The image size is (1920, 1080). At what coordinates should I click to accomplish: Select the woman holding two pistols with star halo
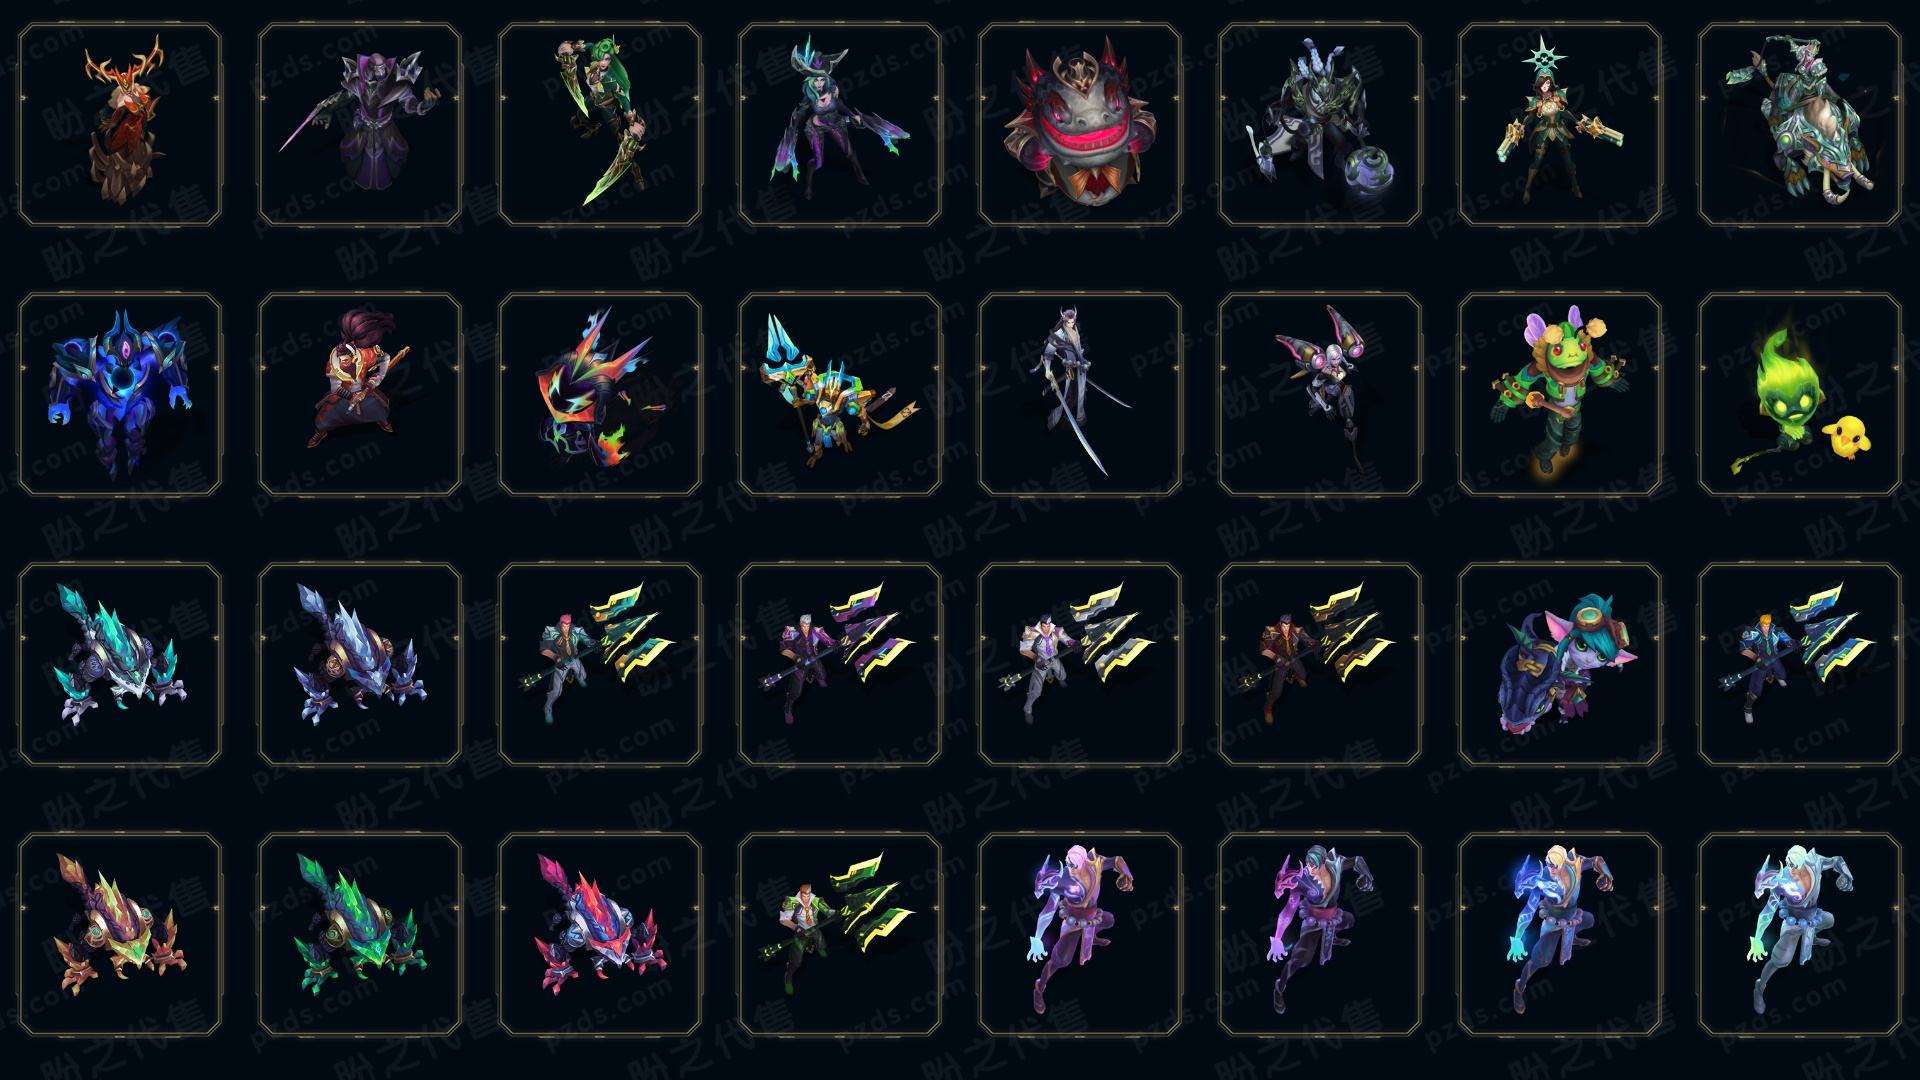pyautogui.click(x=1560, y=125)
